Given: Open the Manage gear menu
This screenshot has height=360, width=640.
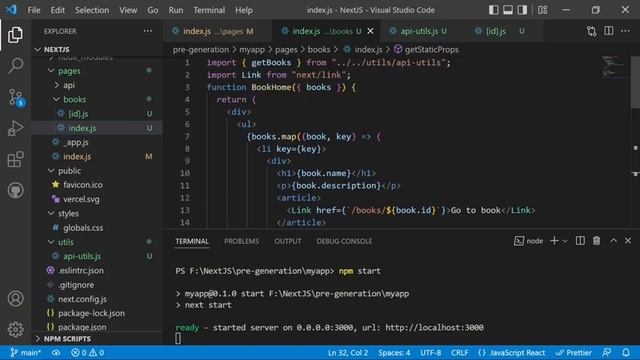Looking at the screenshot, I should click(x=16, y=329).
